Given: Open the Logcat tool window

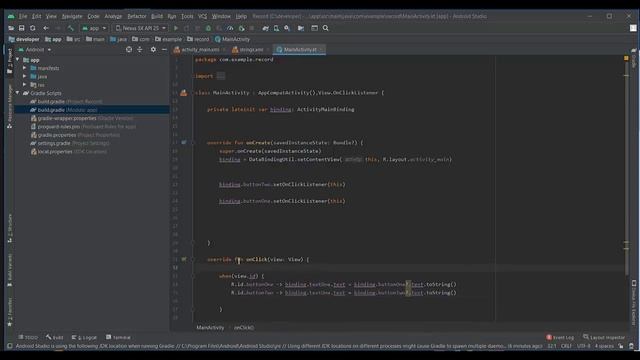Looking at the screenshot, I should pyautogui.click(x=84, y=338).
